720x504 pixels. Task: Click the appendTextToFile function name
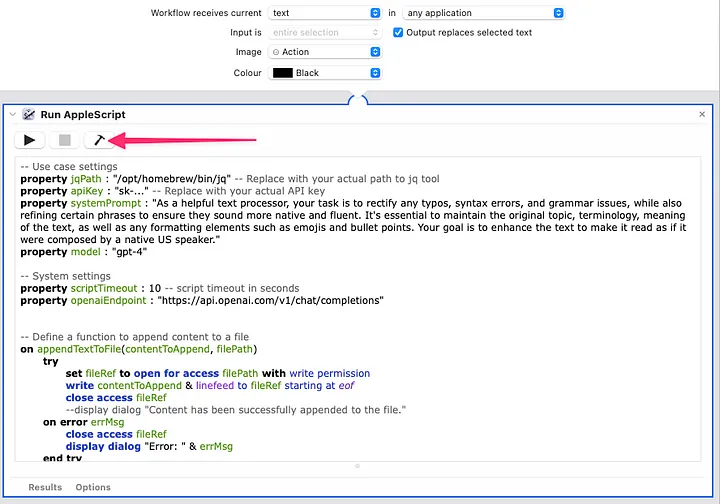click(79, 349)
